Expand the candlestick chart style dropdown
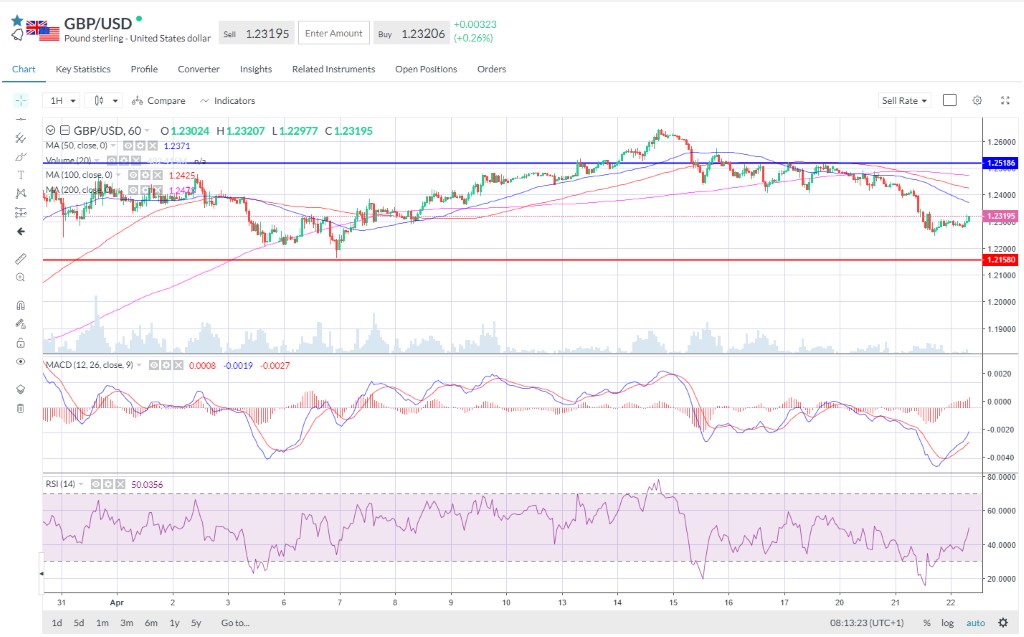 [x=103, y=101]
